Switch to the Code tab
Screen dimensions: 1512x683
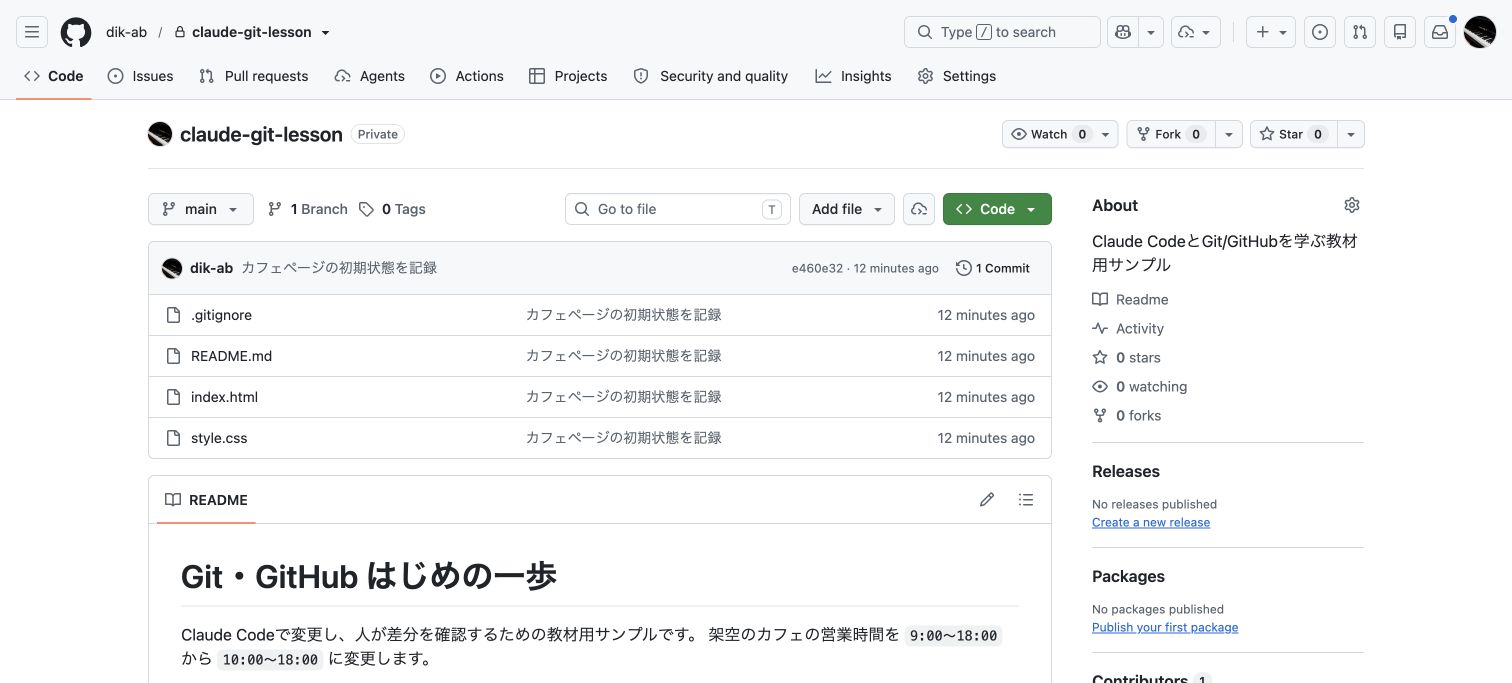click(54, 76)
